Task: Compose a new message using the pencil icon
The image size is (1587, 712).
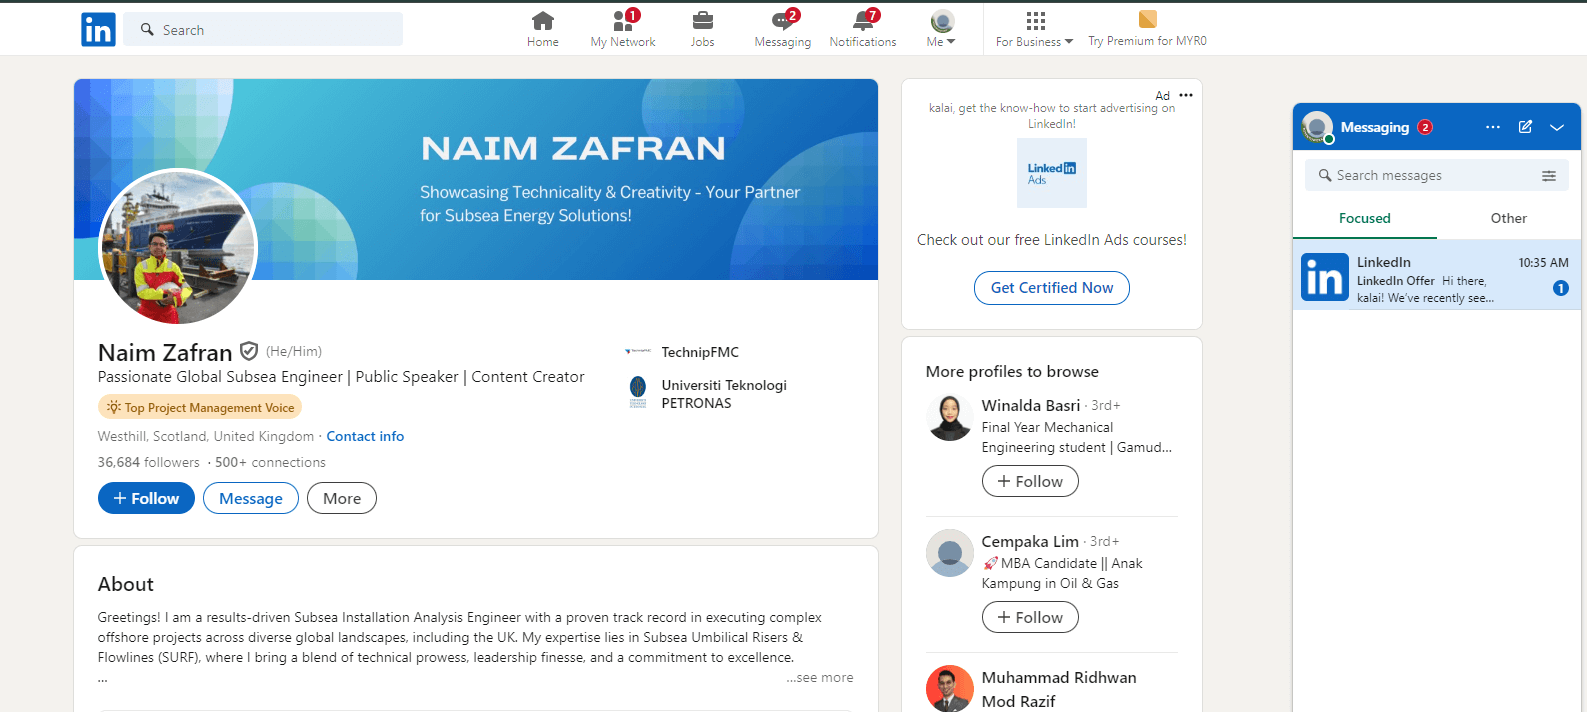Action: pyautogui.click(x=1525, y=127)
